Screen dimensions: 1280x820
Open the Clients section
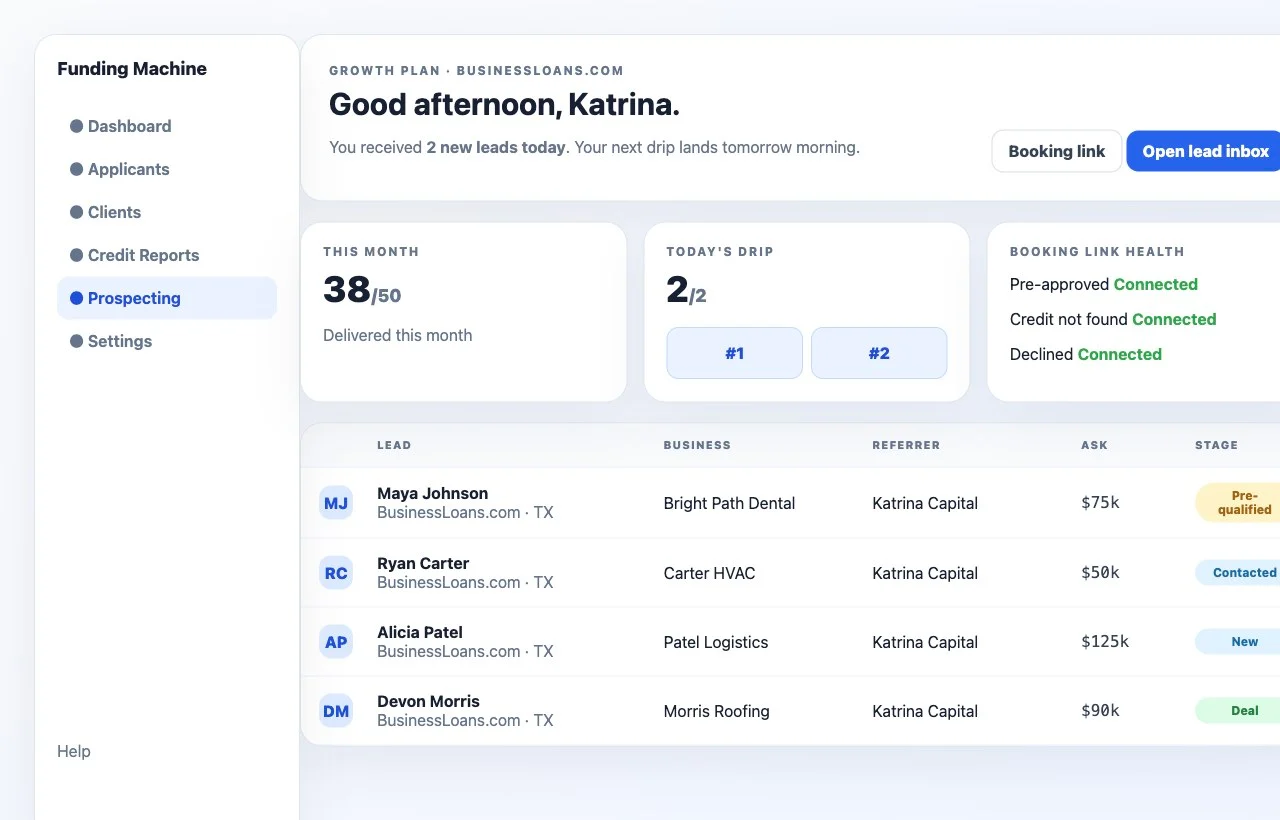coord(167,212)
